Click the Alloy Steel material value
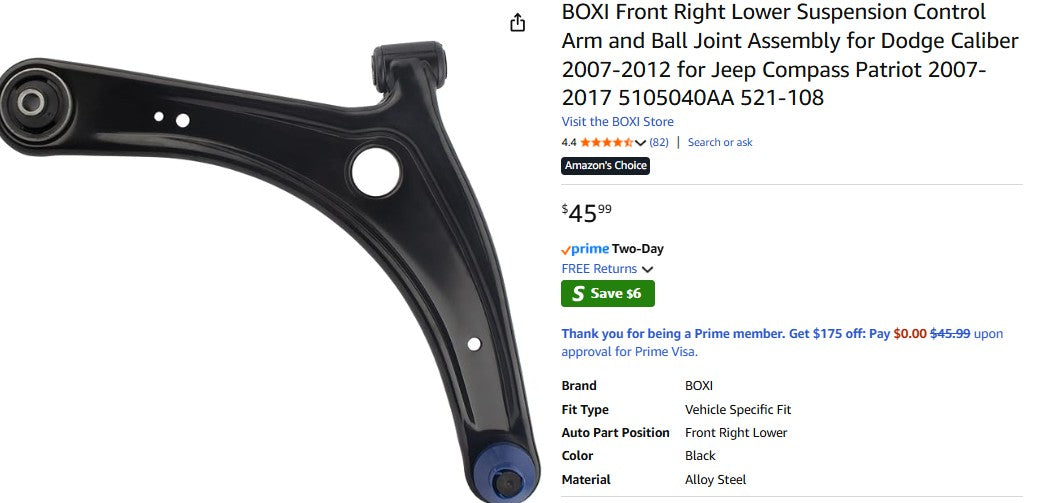Screen dimensions: 1039x503 [x=716, y=480]
